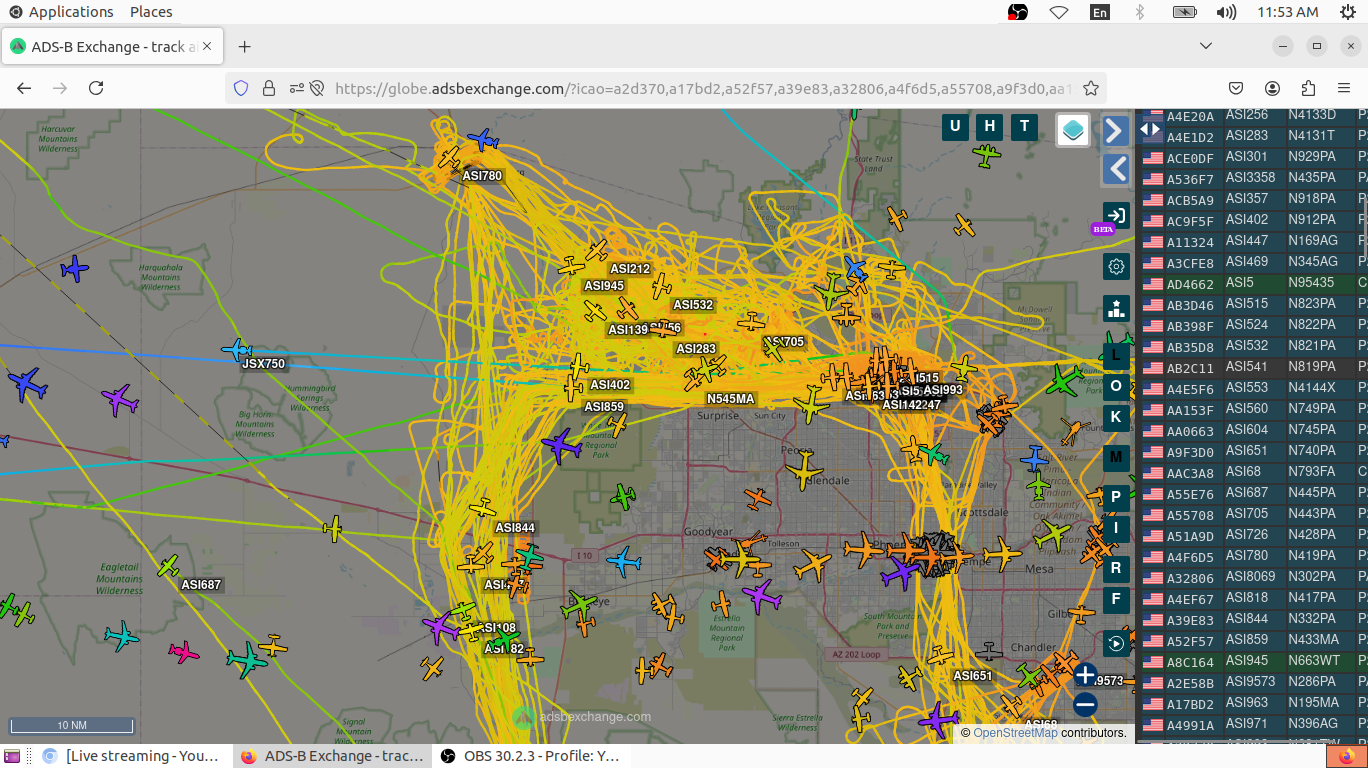
Task: Open the En keyboard layout indicator
Action: [x=1100, y=12]
